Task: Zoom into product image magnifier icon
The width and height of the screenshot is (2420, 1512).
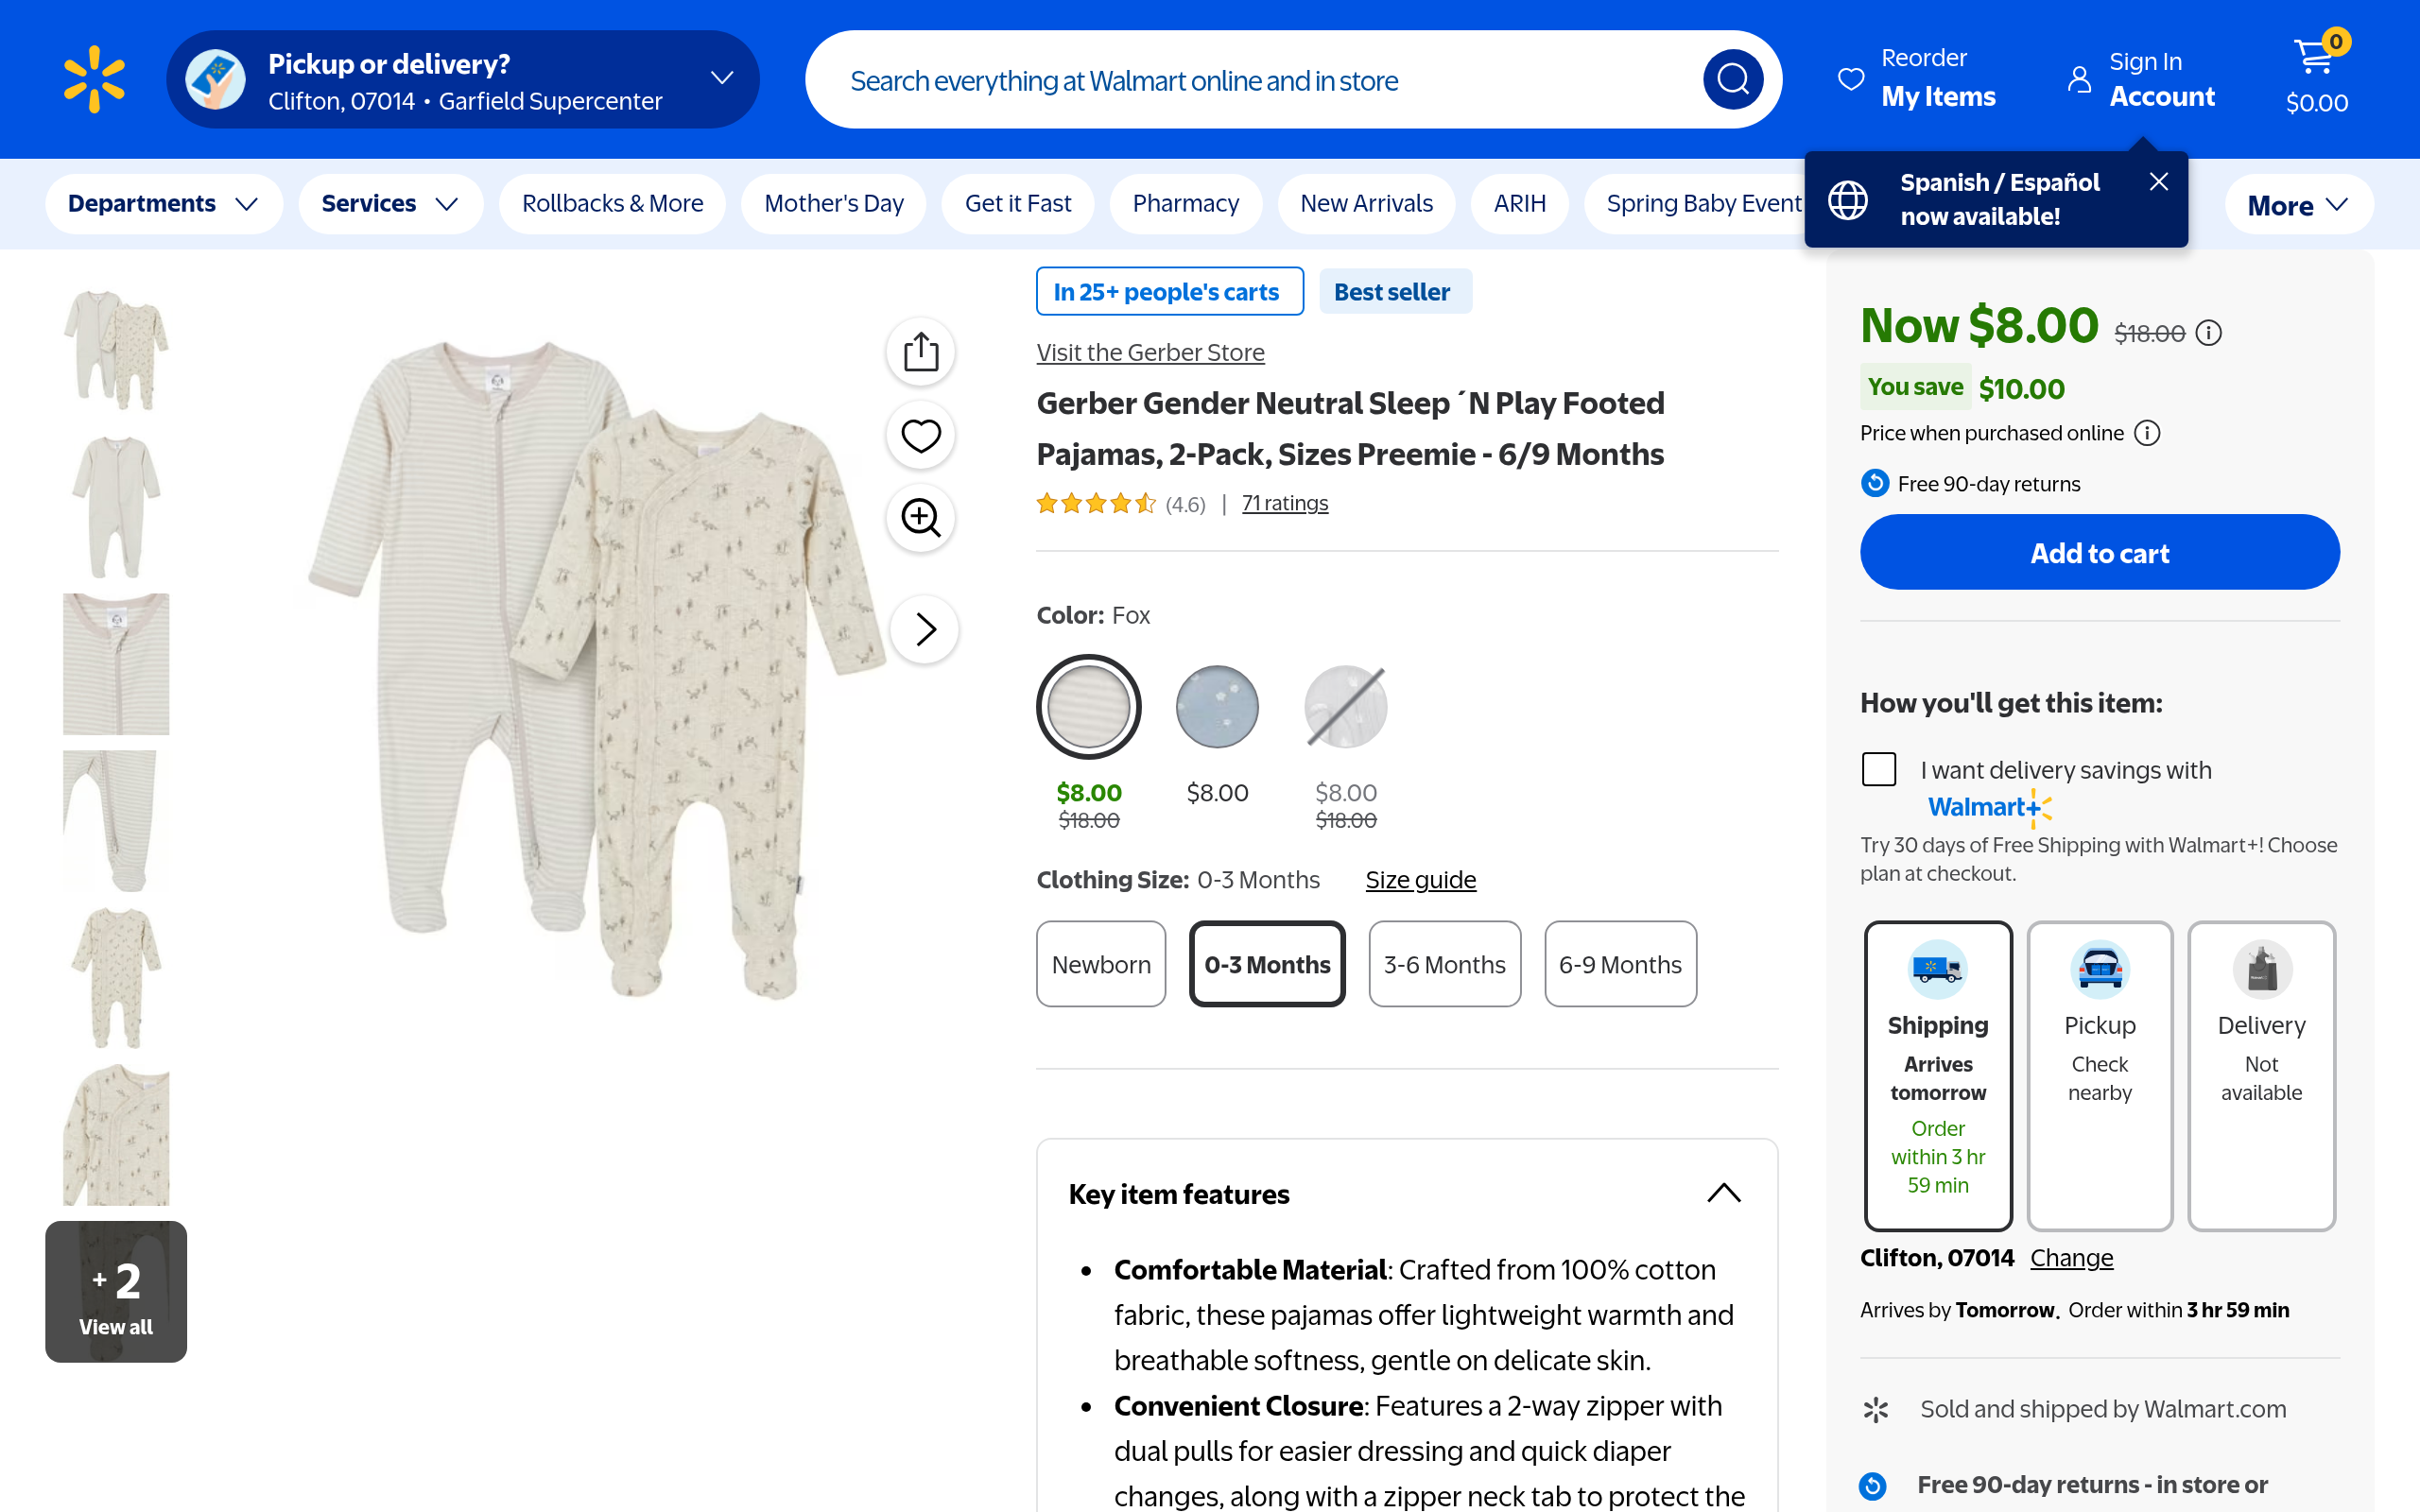Action: pyautogui.click(x=920, y=518)
